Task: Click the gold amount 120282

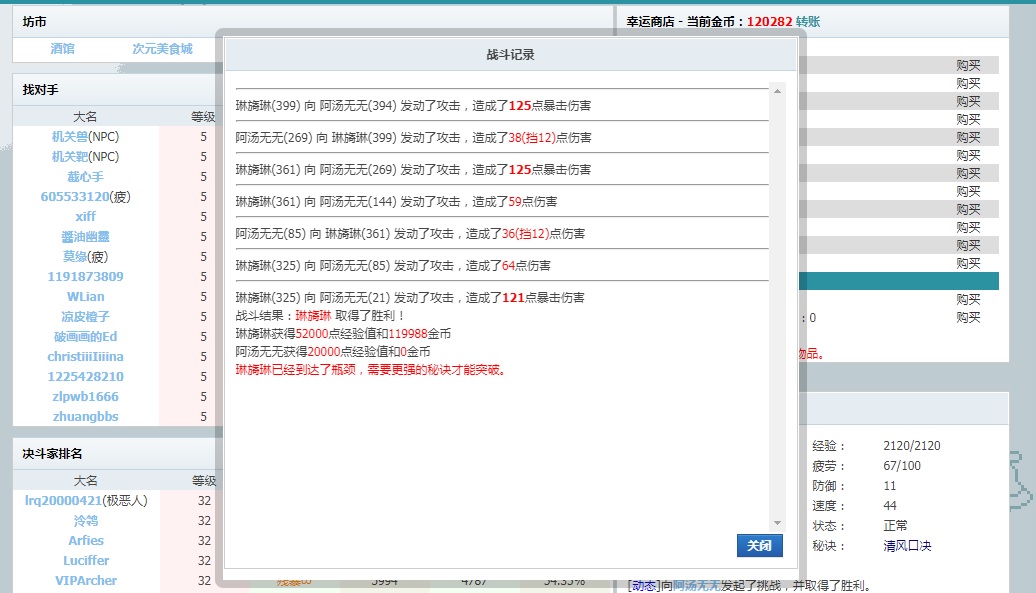Action: (769, 22)
